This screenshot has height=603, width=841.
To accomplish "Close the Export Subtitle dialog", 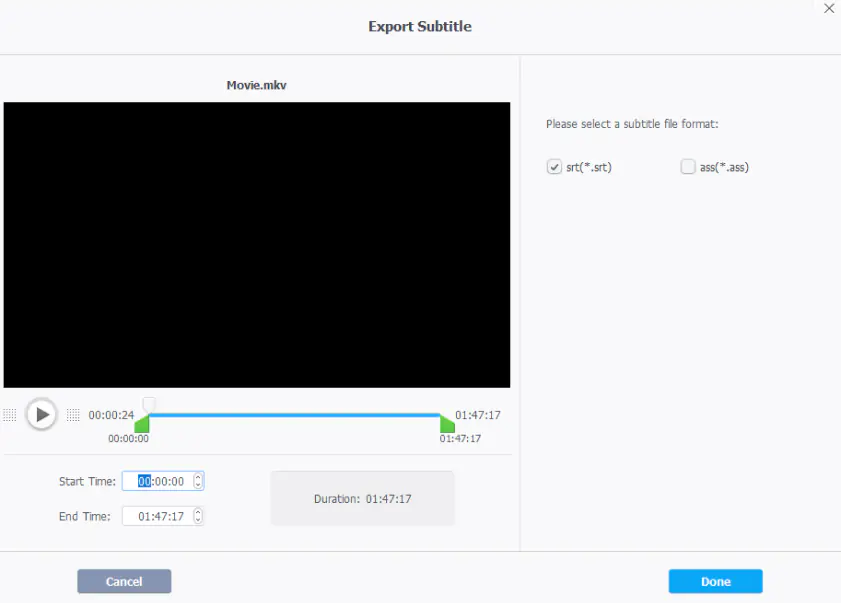I will pyautogui.click(x=829, y=9).
